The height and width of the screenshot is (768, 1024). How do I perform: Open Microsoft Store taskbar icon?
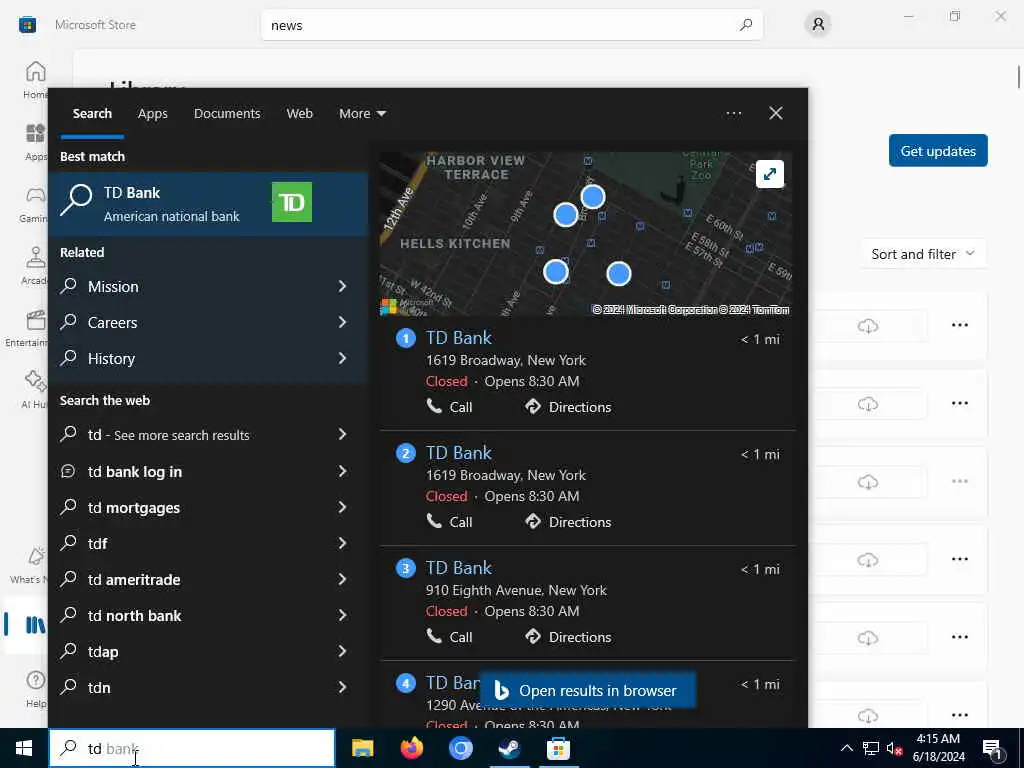coord(558,748)
